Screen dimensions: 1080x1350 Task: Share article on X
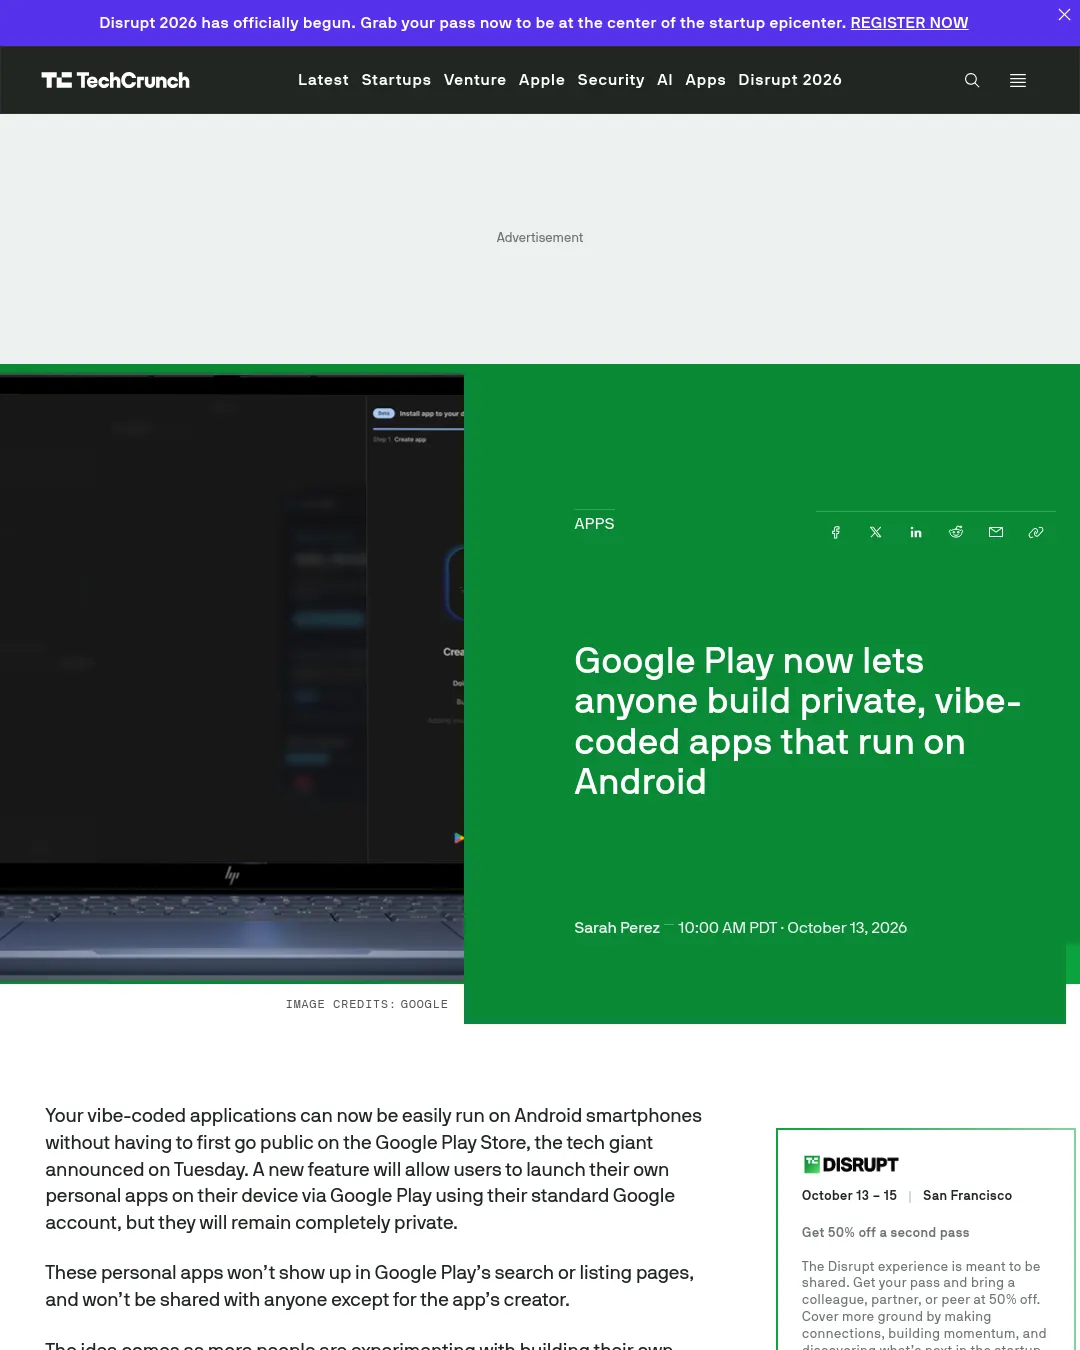point(876,532)
